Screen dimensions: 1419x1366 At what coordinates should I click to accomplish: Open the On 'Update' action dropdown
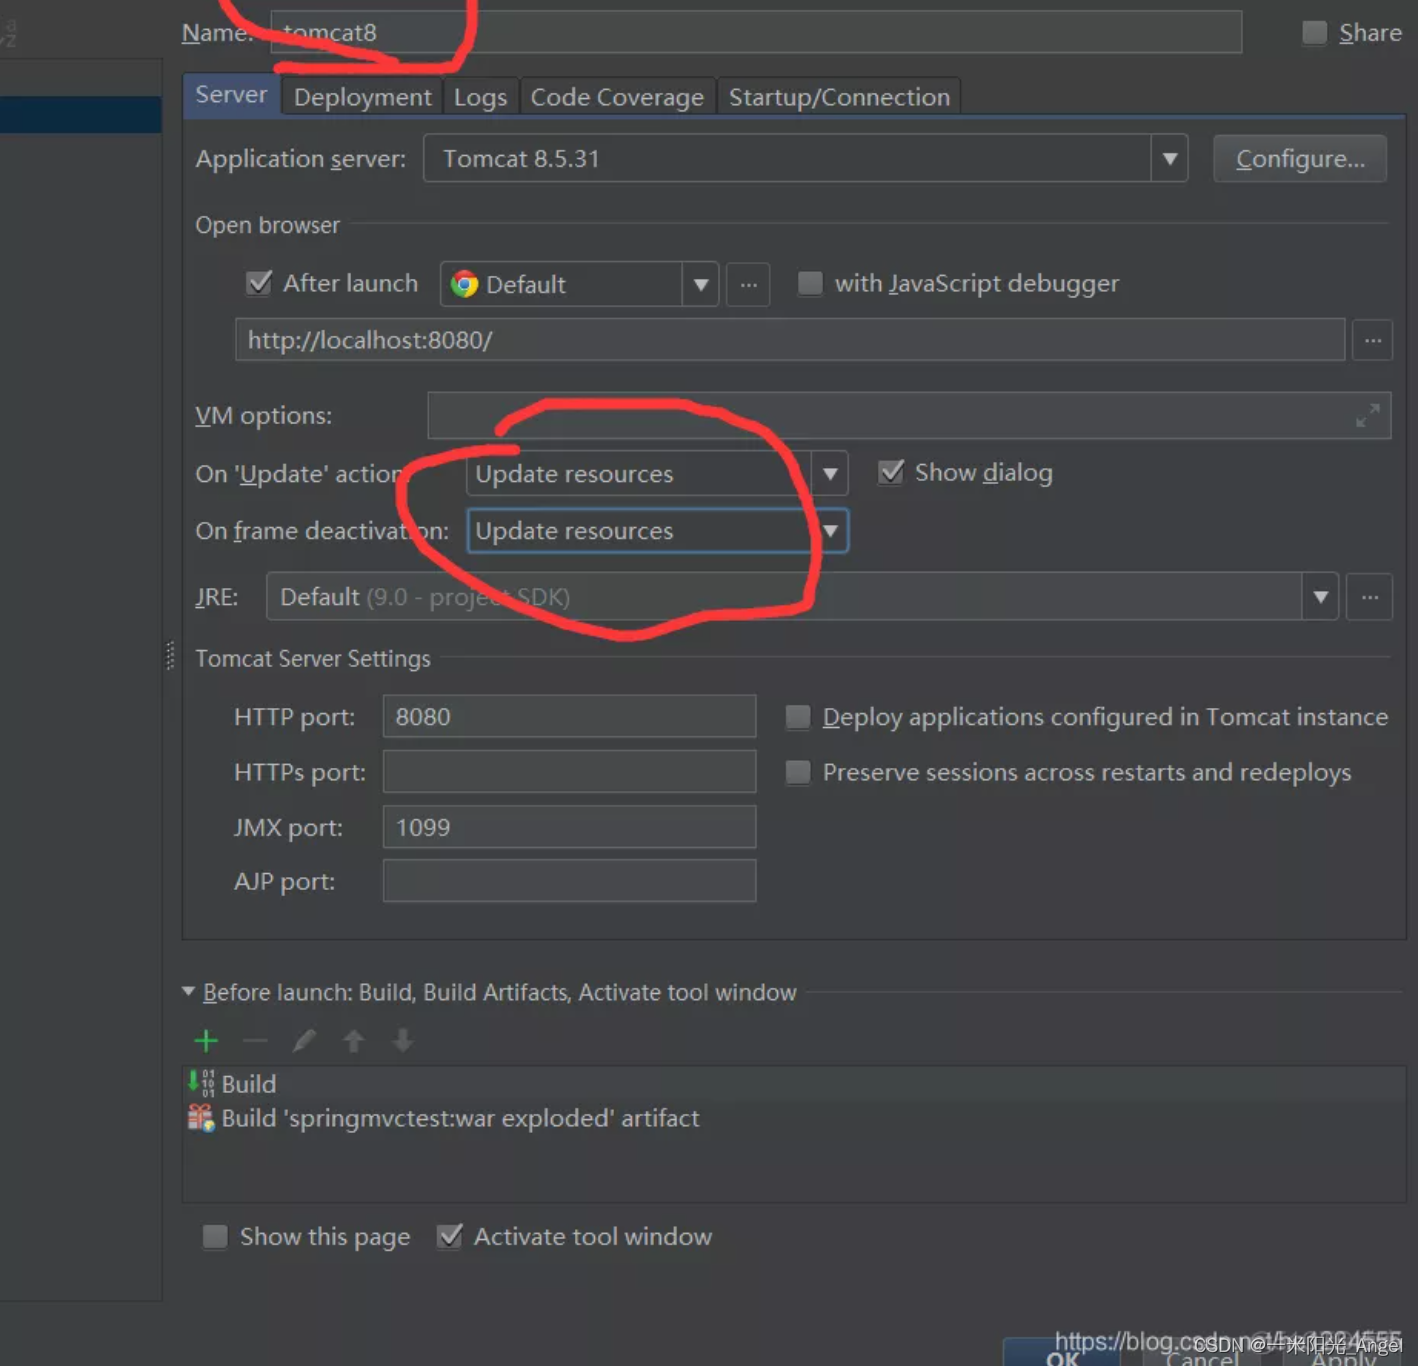click(830, 473)
